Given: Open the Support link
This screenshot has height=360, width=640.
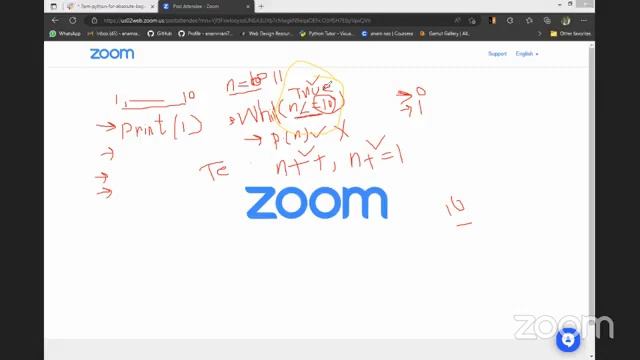Looking at the screenshot, I should pos(497,53).
